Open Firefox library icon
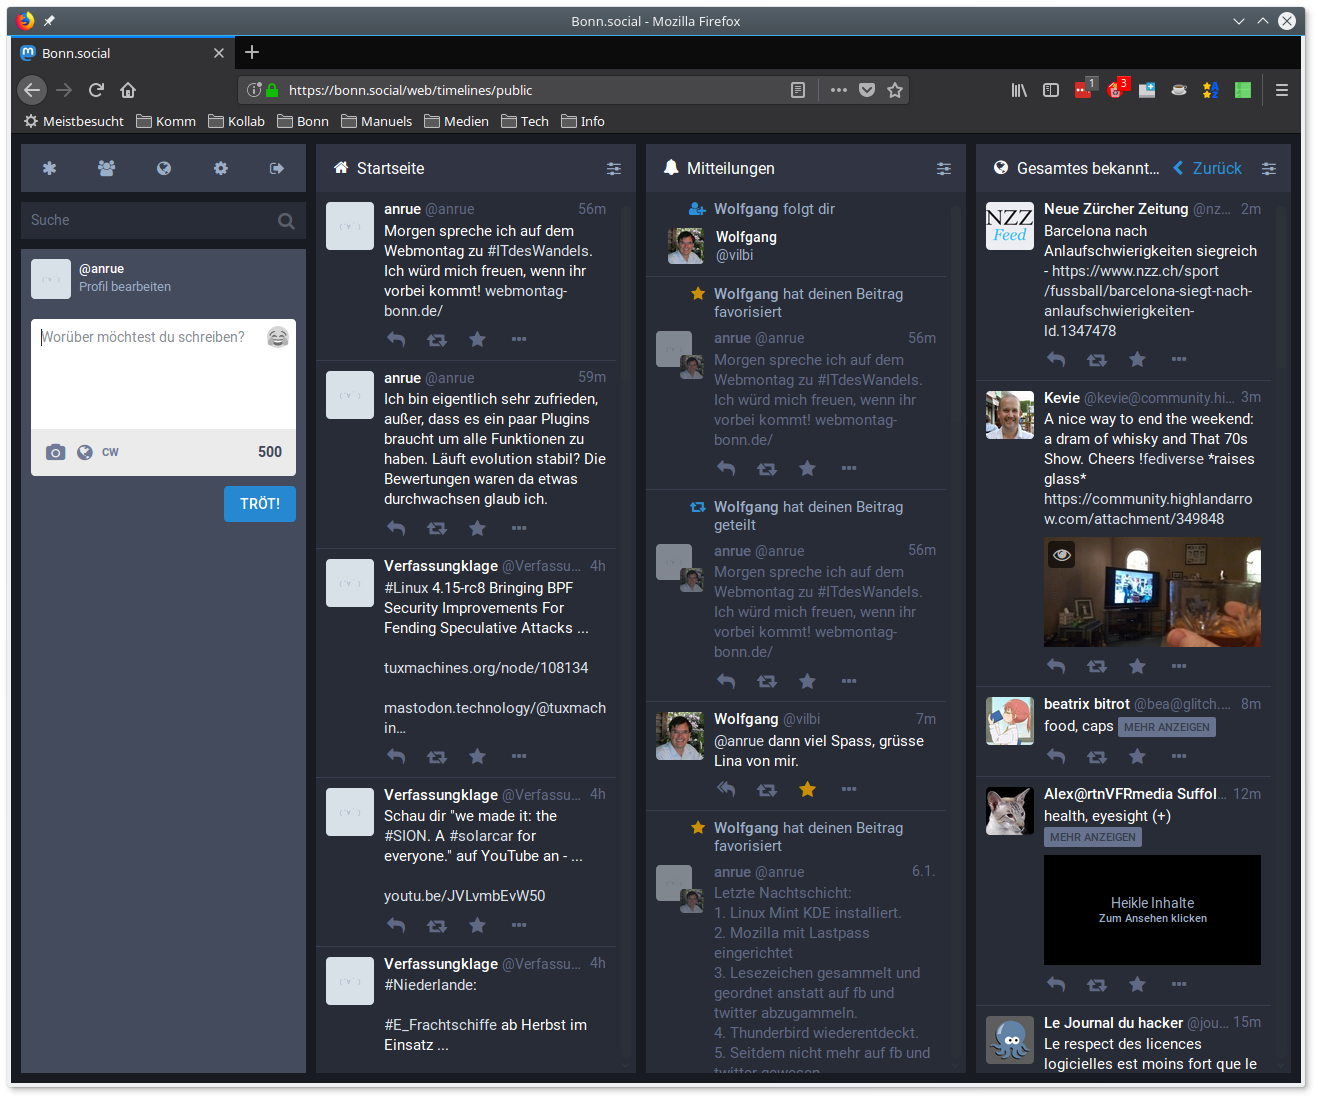The image size is (1318, 1100). [x=1019, y=90]
